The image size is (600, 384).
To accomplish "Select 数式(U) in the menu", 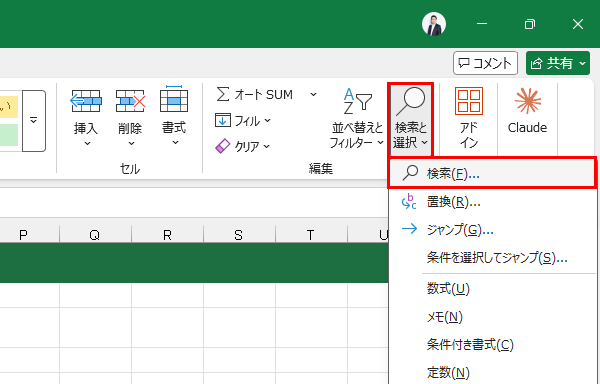I will [492, 289].
